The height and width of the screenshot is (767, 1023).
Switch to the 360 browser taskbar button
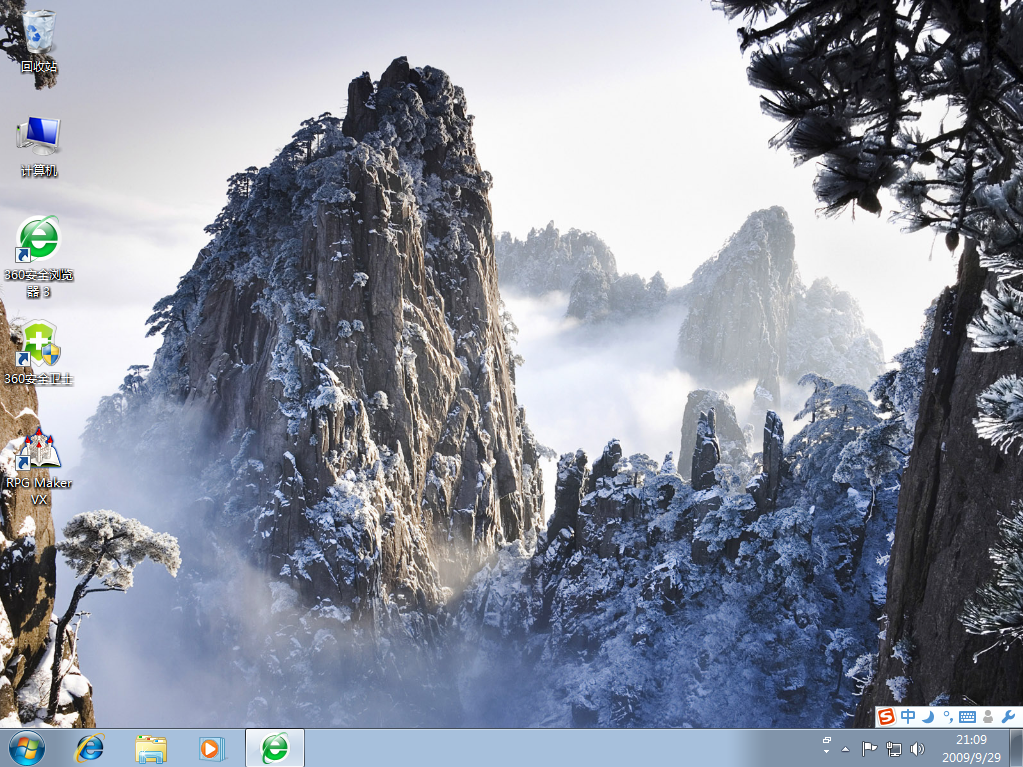tap(275, 748)
